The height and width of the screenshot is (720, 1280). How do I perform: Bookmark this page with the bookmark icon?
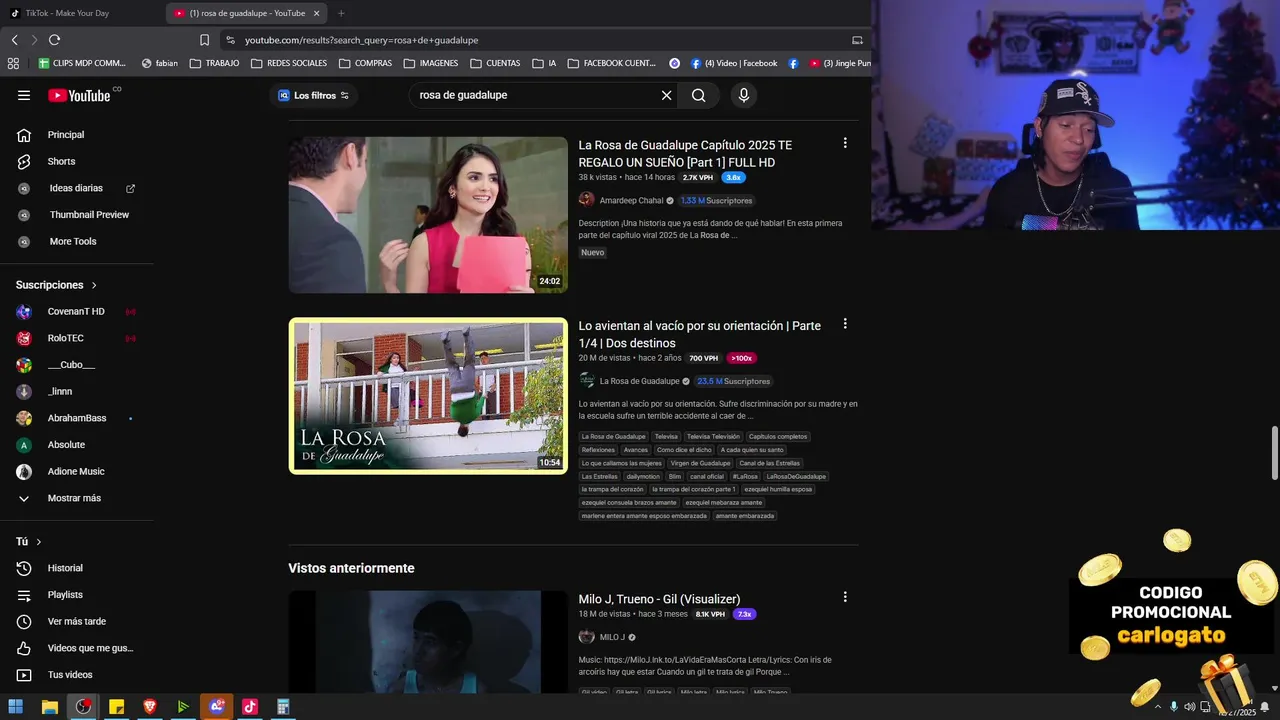(x=204, y=40)
